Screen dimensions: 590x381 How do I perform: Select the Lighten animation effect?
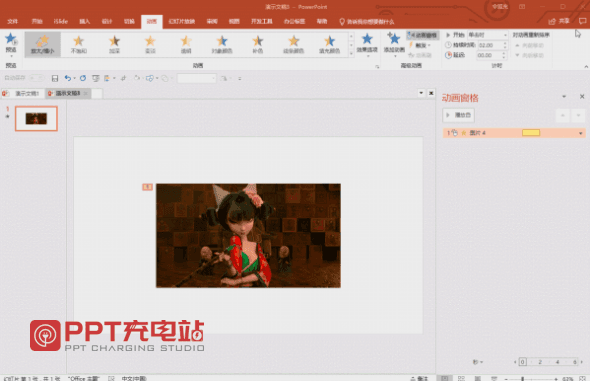point(150,44)
